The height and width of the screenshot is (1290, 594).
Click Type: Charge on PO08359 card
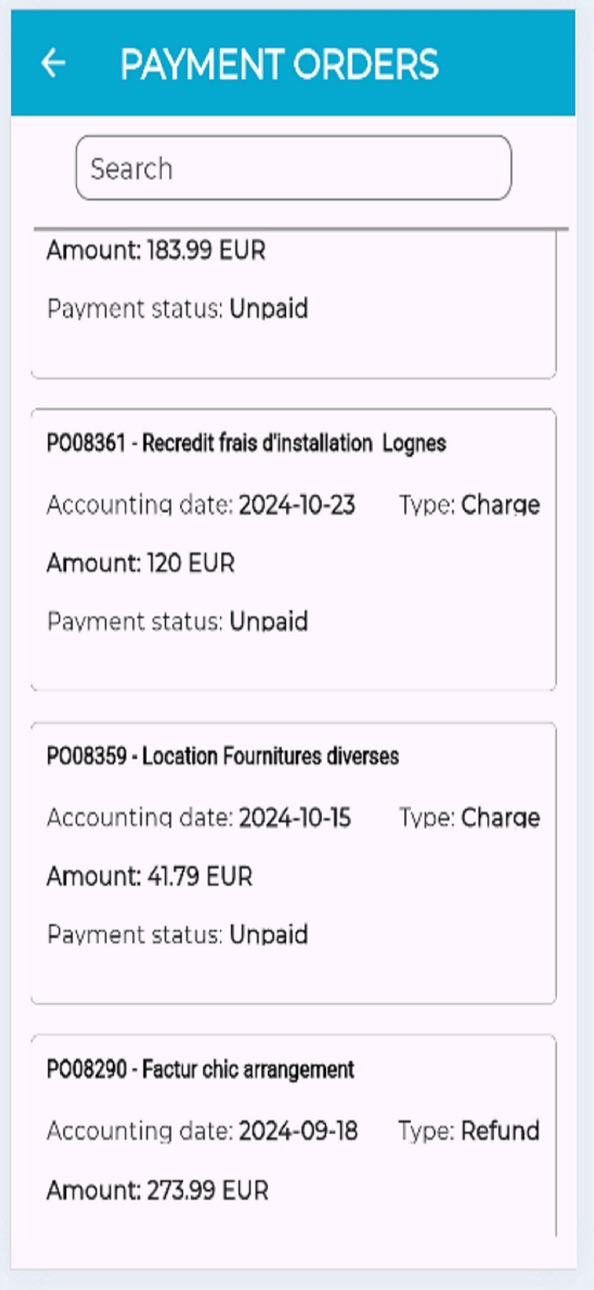click(469, 819)
